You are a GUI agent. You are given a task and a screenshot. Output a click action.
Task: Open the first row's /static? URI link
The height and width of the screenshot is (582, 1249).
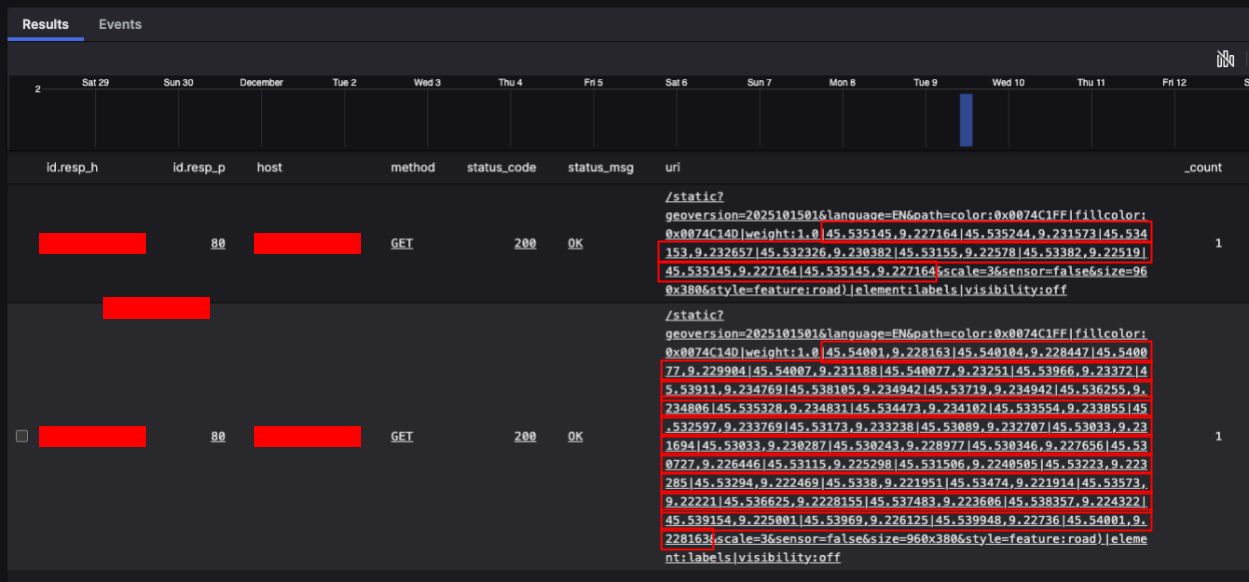[x=693, y=199]
